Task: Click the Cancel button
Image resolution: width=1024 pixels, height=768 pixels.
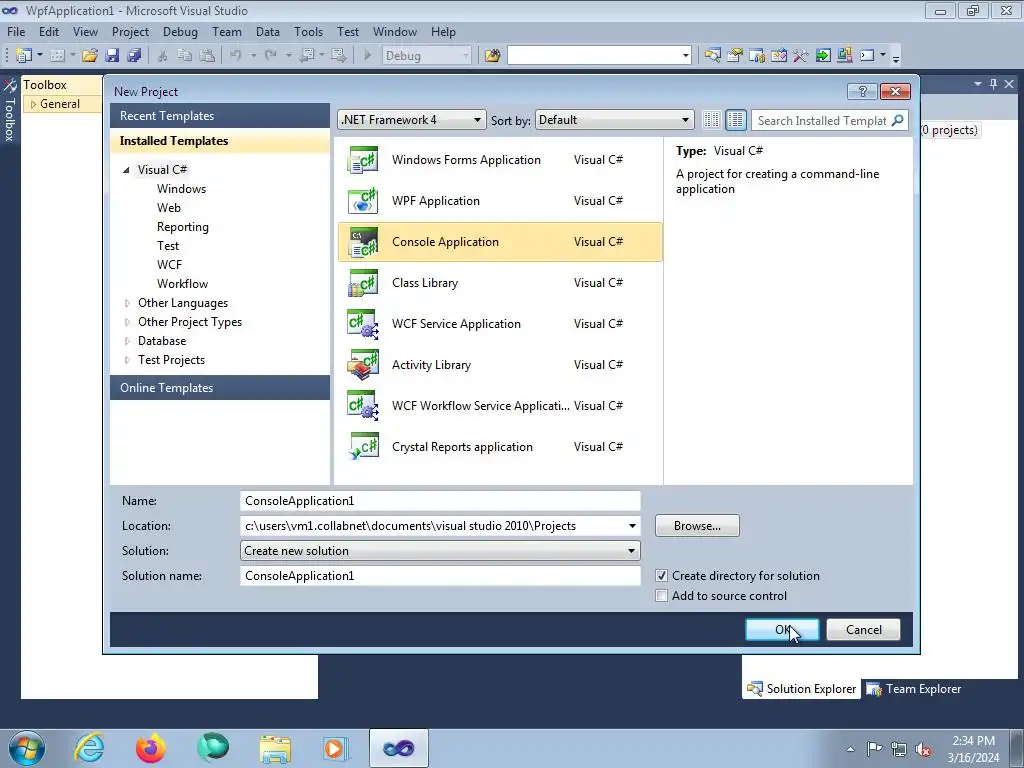Action: (x=863, y=630)
